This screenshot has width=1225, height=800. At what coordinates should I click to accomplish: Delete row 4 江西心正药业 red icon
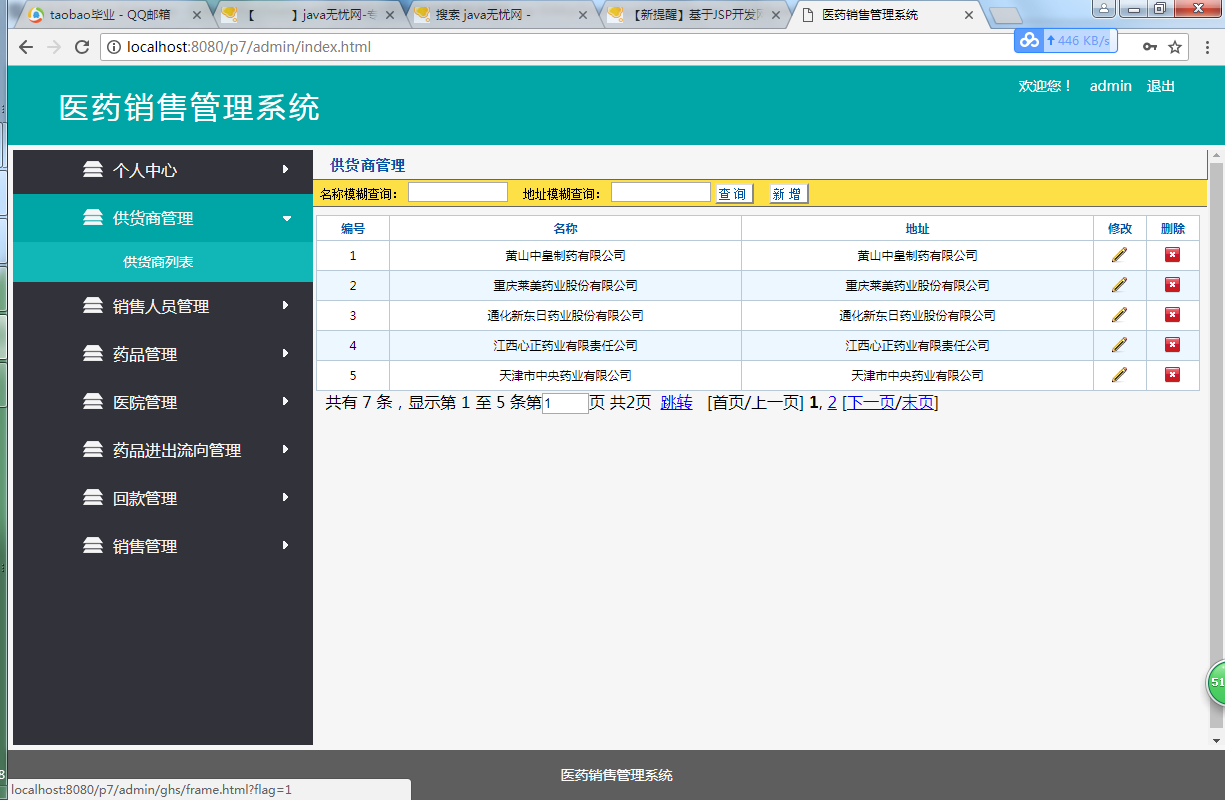click(x=1172, y=345)
